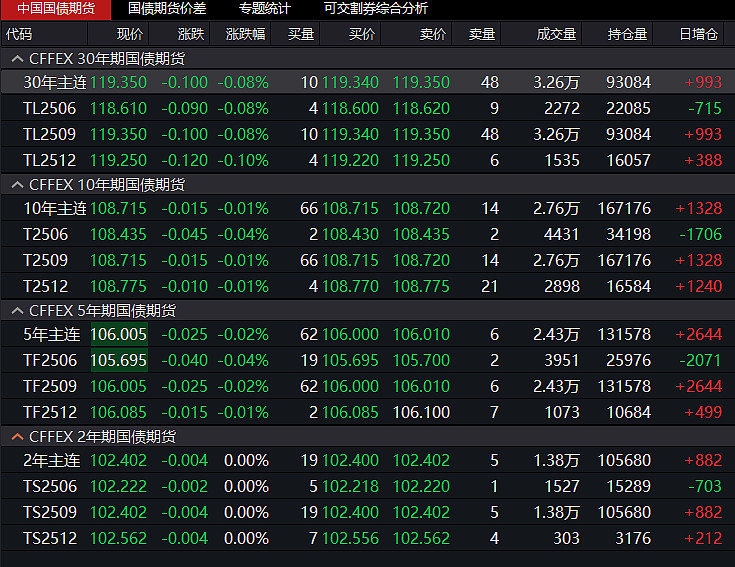Click TS2512 bid price 102.556
The width and height of the screenshot is (735, 567).
pos(350,538)
